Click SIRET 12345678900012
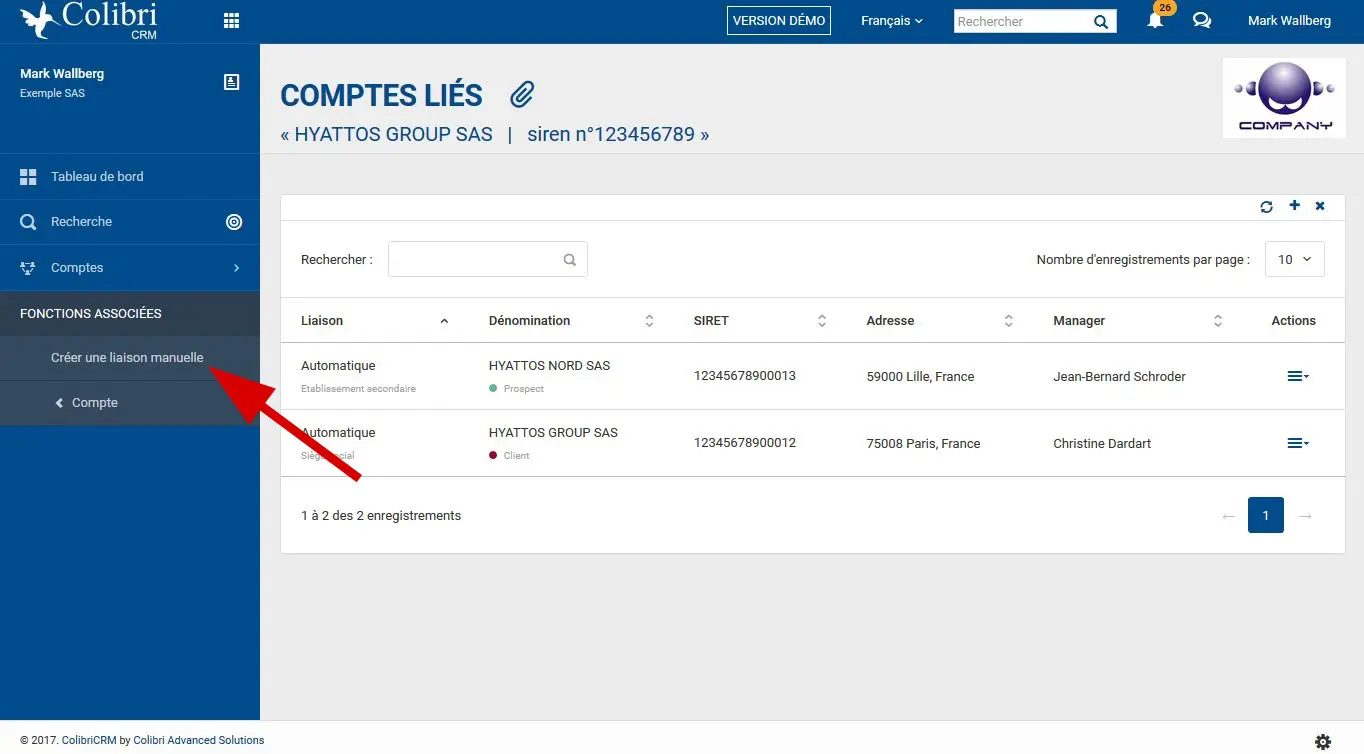1364x754 pixels. (x=745, y=443)
